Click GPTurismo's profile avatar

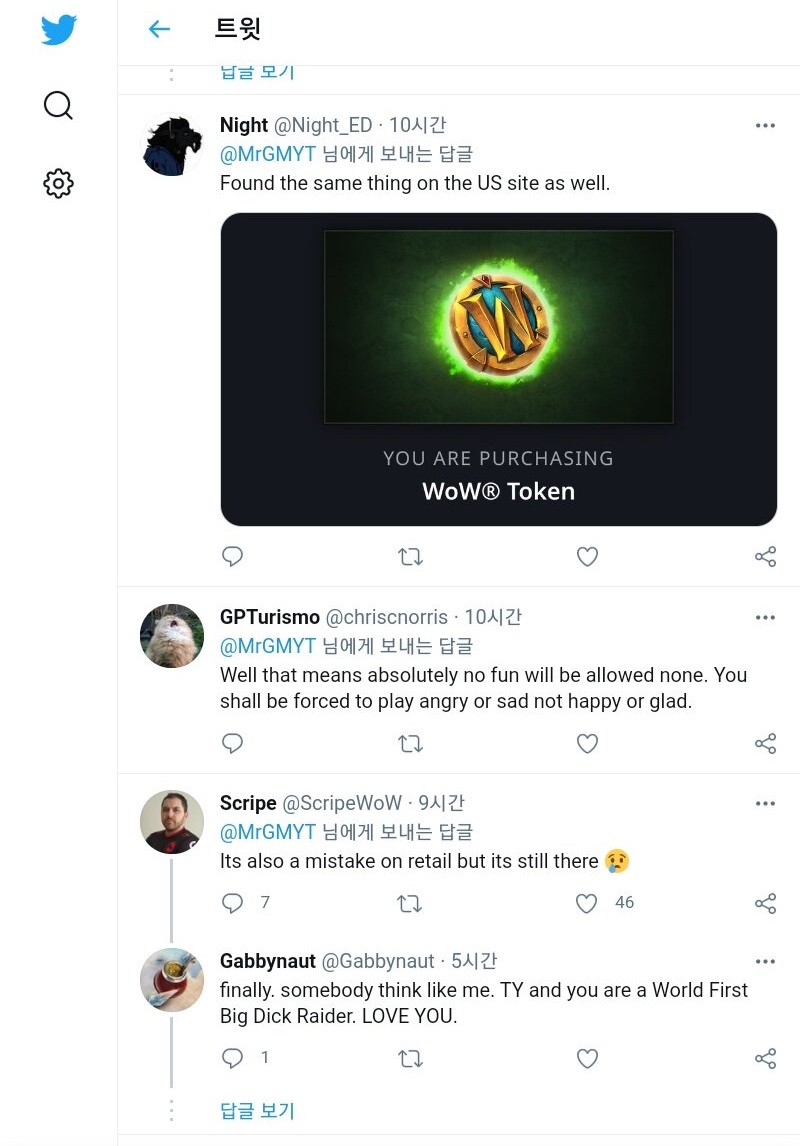coord(172,636)
